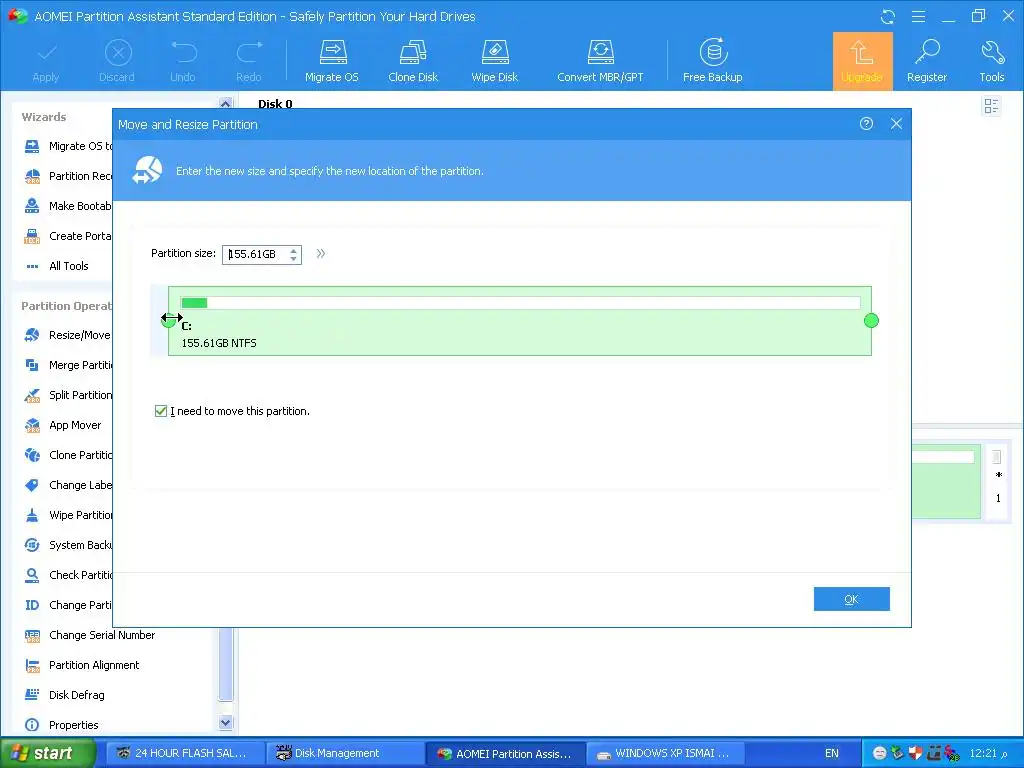Click the Apply checkmark icon
Screen dimensions: 1024x768
click(46, 61)
